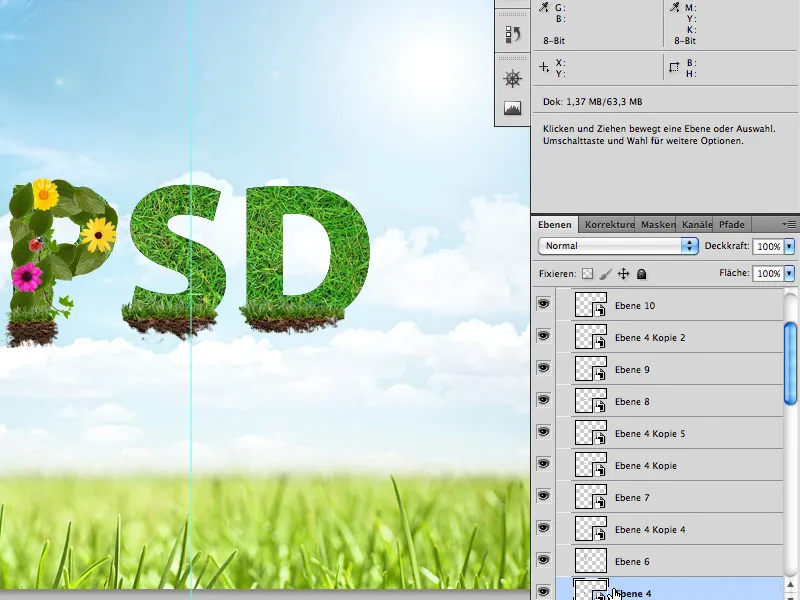Switch to the Kanäle tab

[x=697, y=225]
